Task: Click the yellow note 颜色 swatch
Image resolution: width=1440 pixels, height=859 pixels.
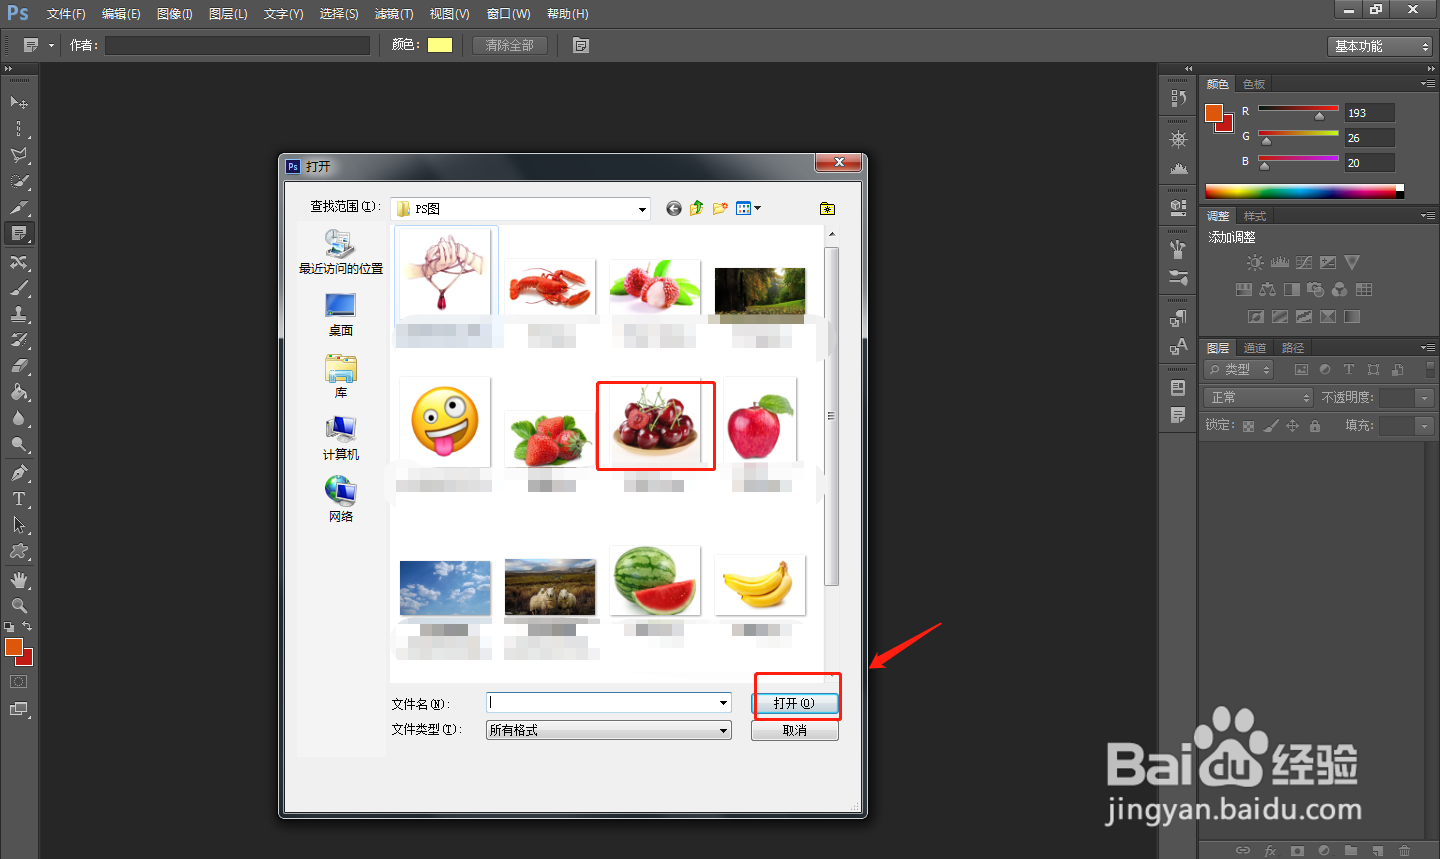Action: click(x=440, y=45)
